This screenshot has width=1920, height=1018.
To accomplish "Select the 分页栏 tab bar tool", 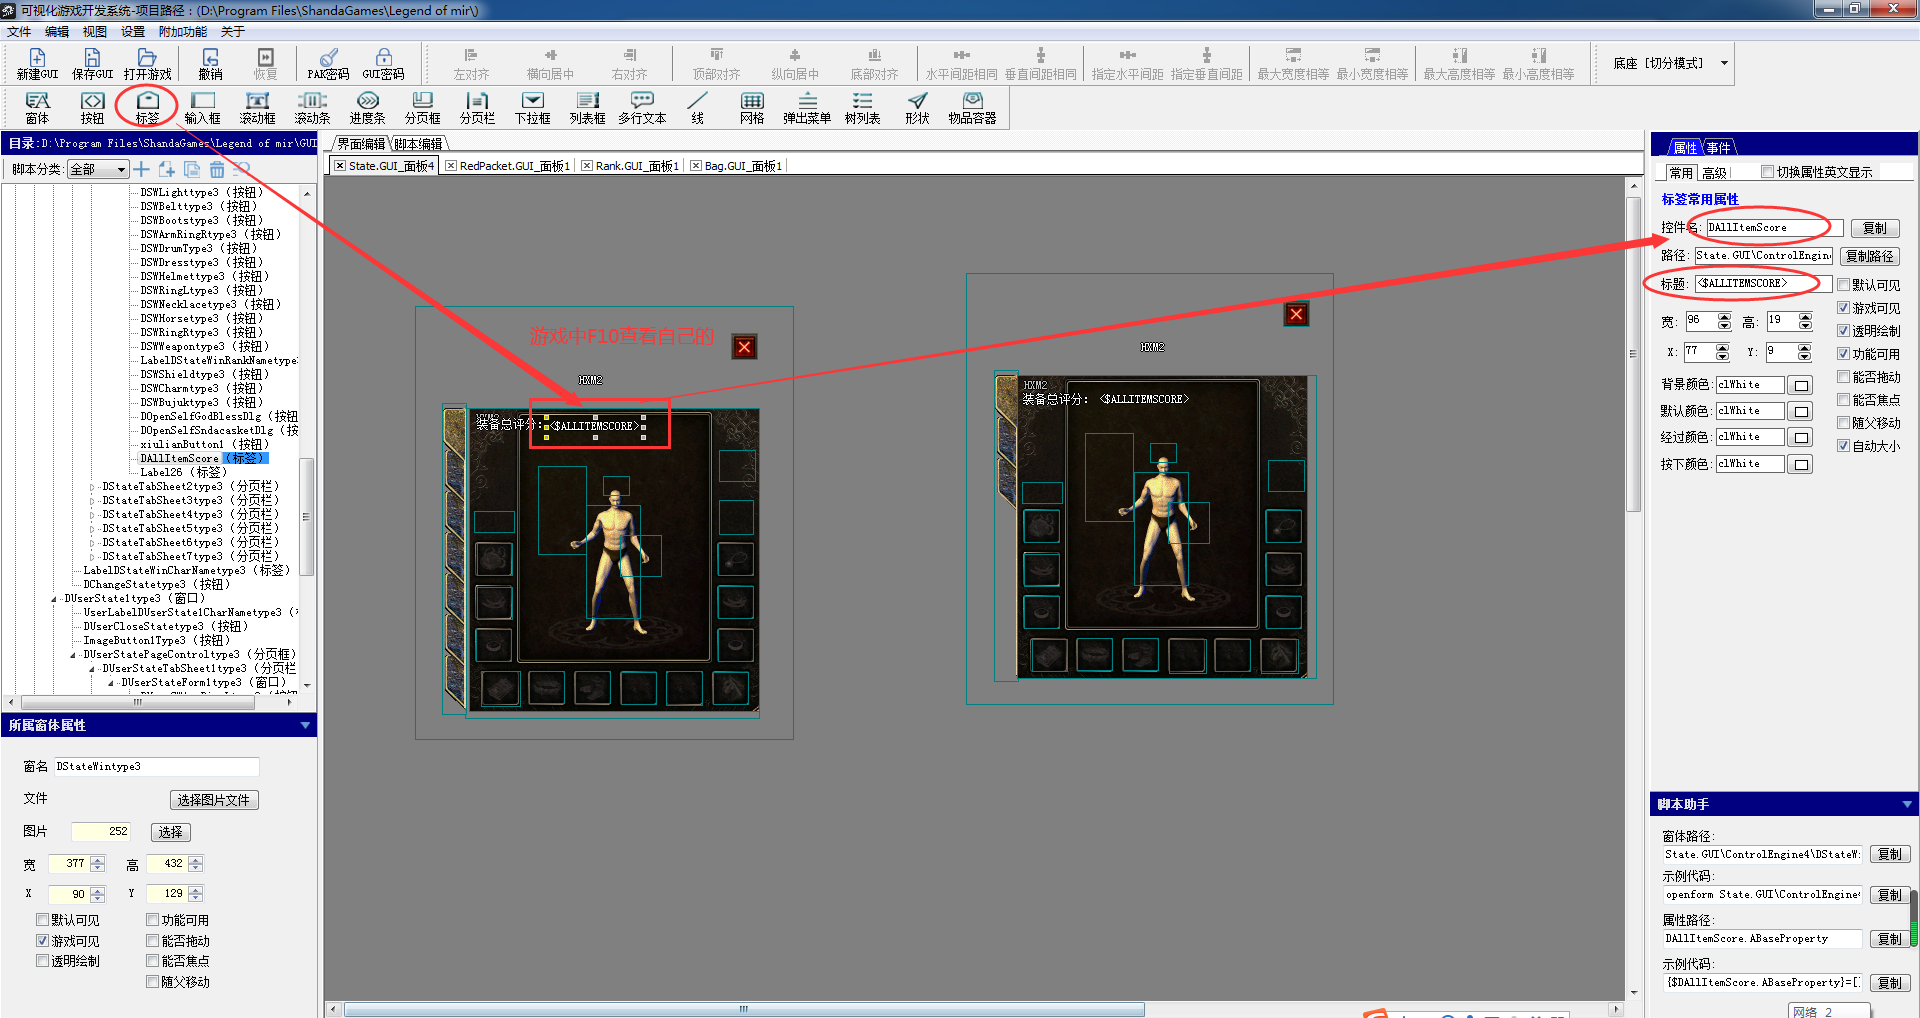I will point(477,108).
